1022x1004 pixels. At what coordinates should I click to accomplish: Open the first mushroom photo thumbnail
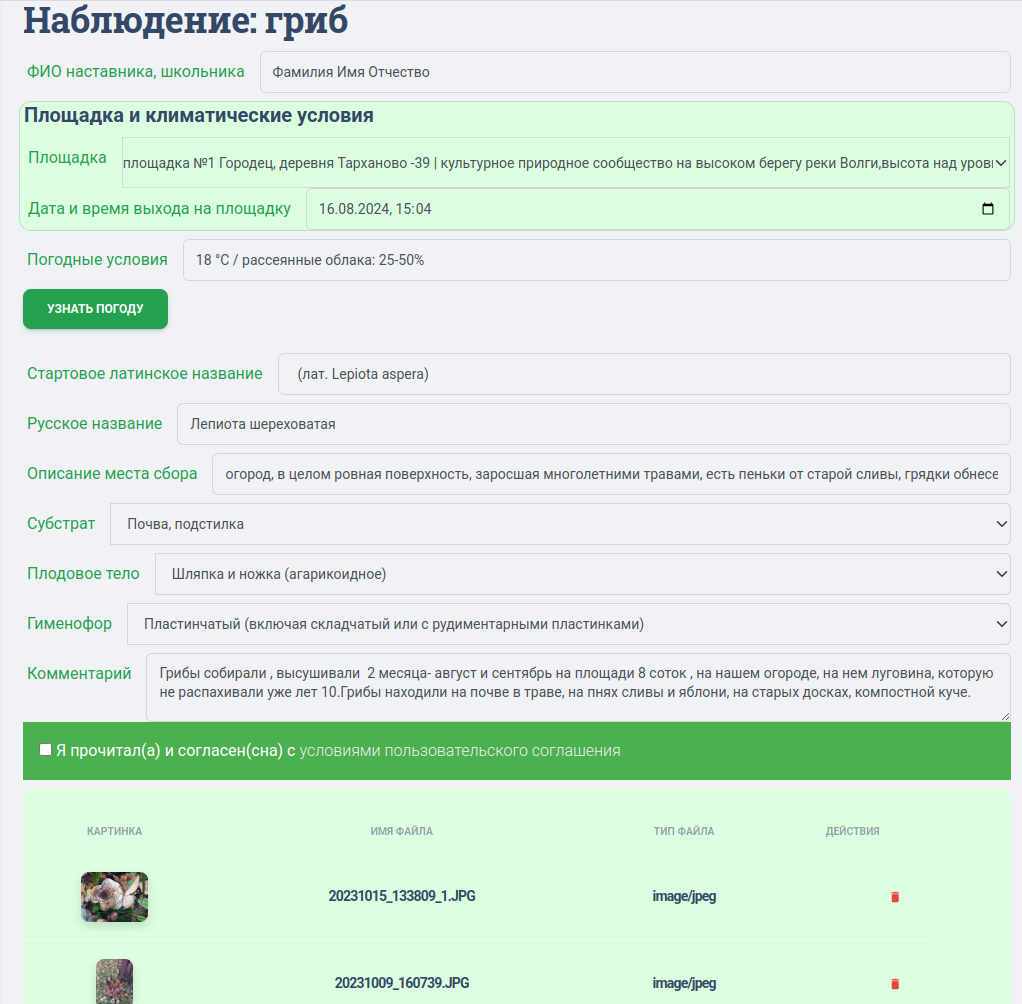tap(114, 897)
